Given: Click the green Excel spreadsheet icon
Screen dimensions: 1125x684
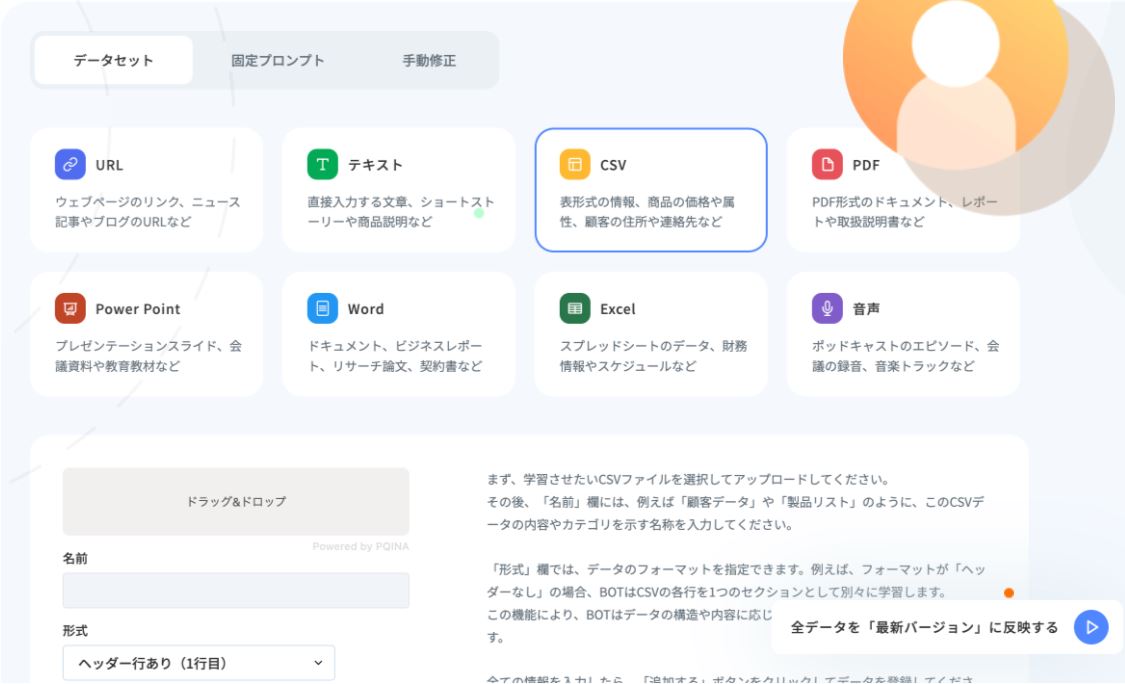Looking at the screenshot, I should (x=575, y=309).
